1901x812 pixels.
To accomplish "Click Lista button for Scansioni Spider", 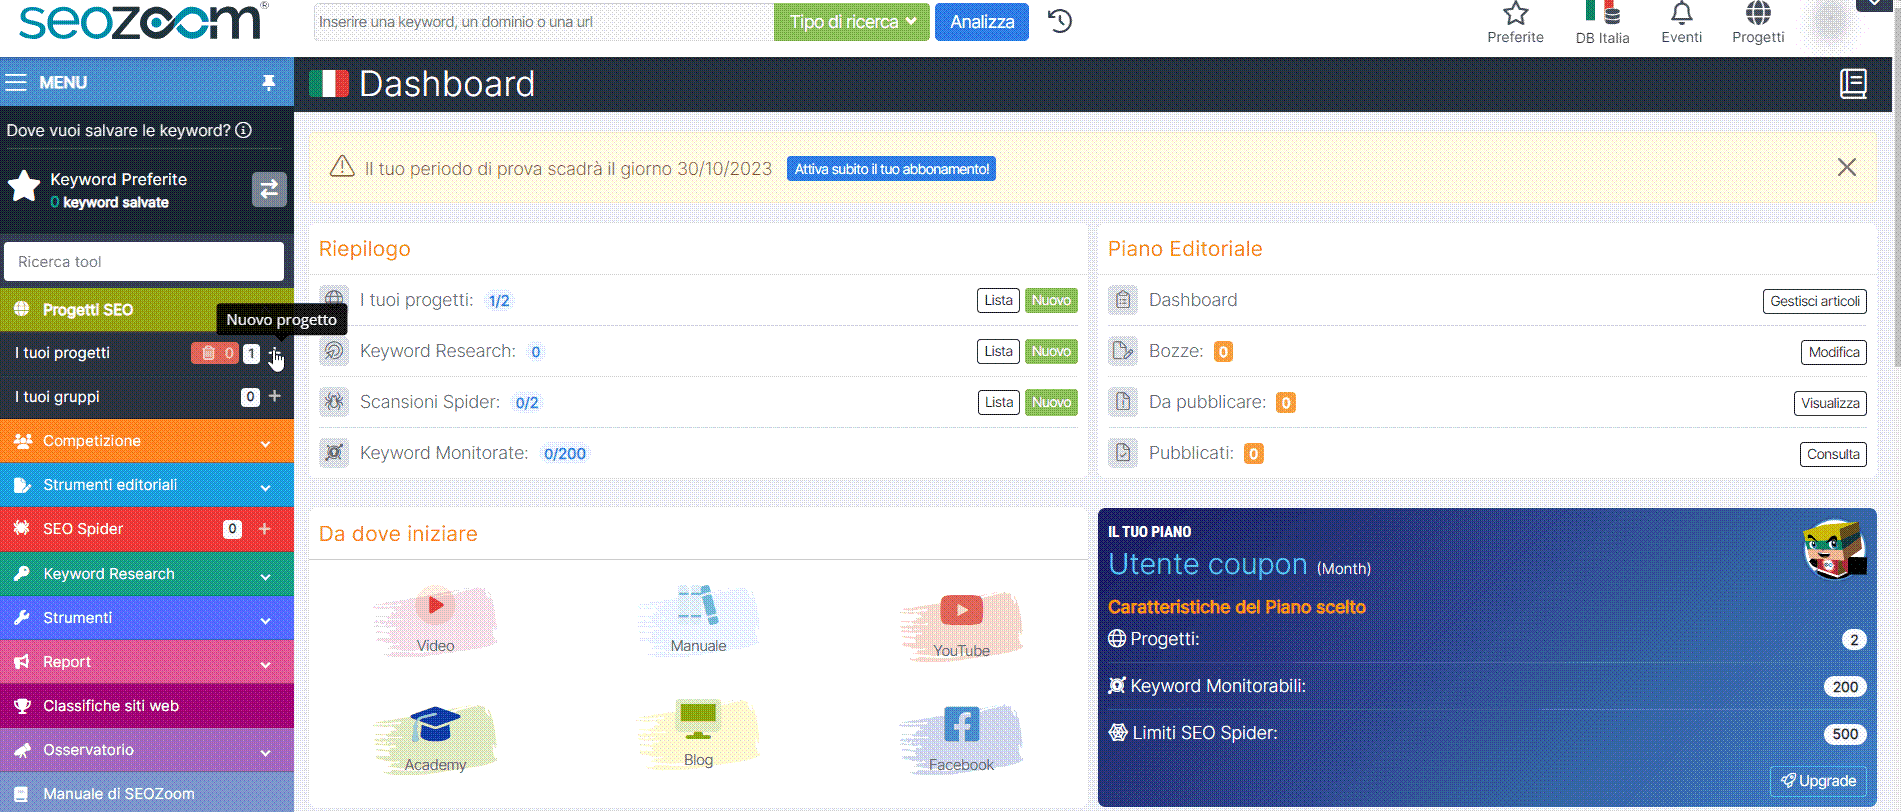I will [998, 402].
